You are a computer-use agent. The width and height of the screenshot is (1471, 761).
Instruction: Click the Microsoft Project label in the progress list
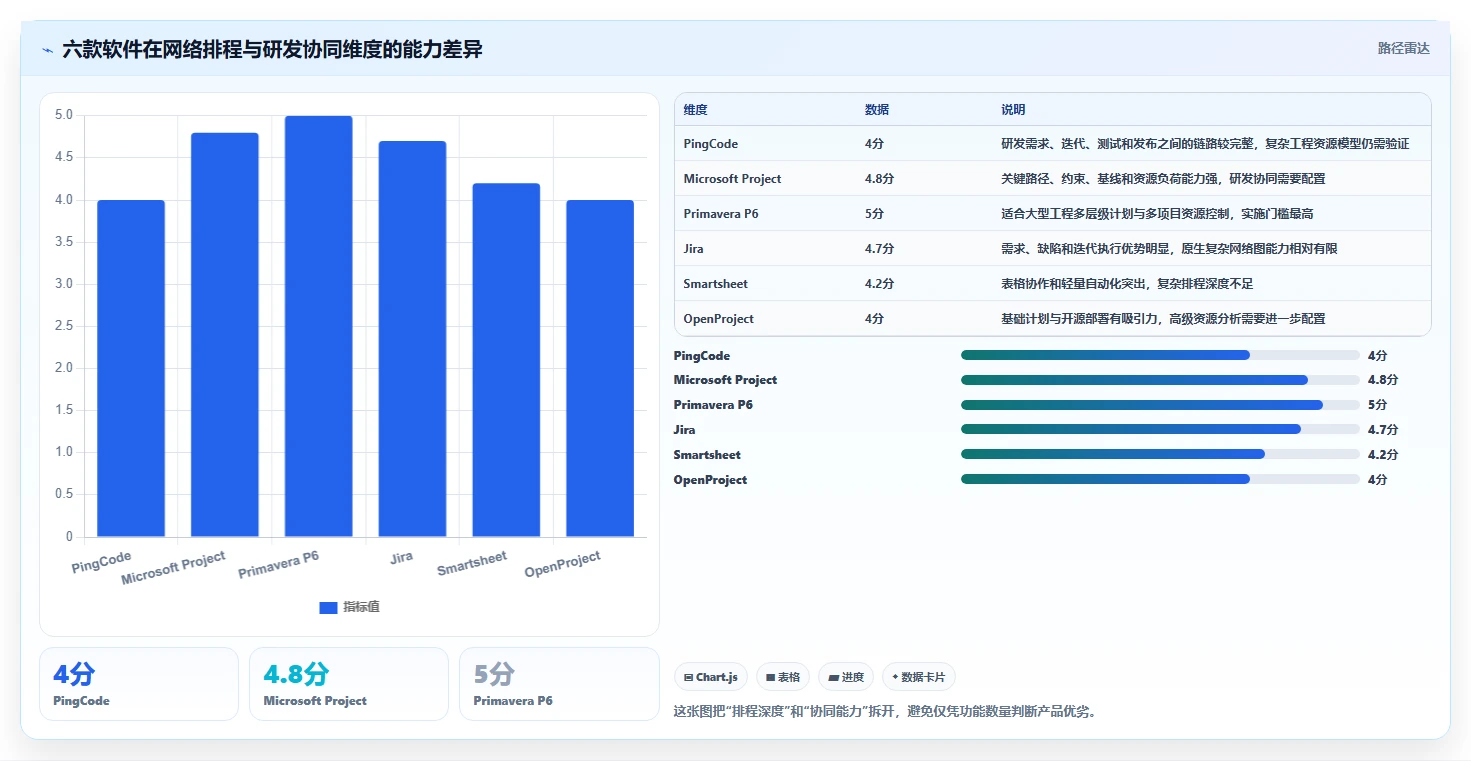tap(725, 380)
